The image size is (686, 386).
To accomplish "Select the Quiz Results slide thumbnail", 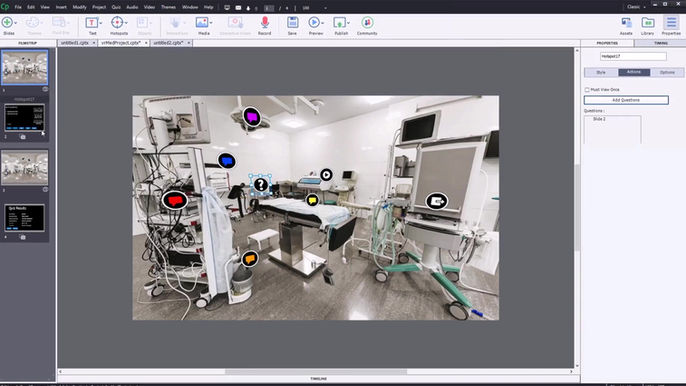I will 24,218.
